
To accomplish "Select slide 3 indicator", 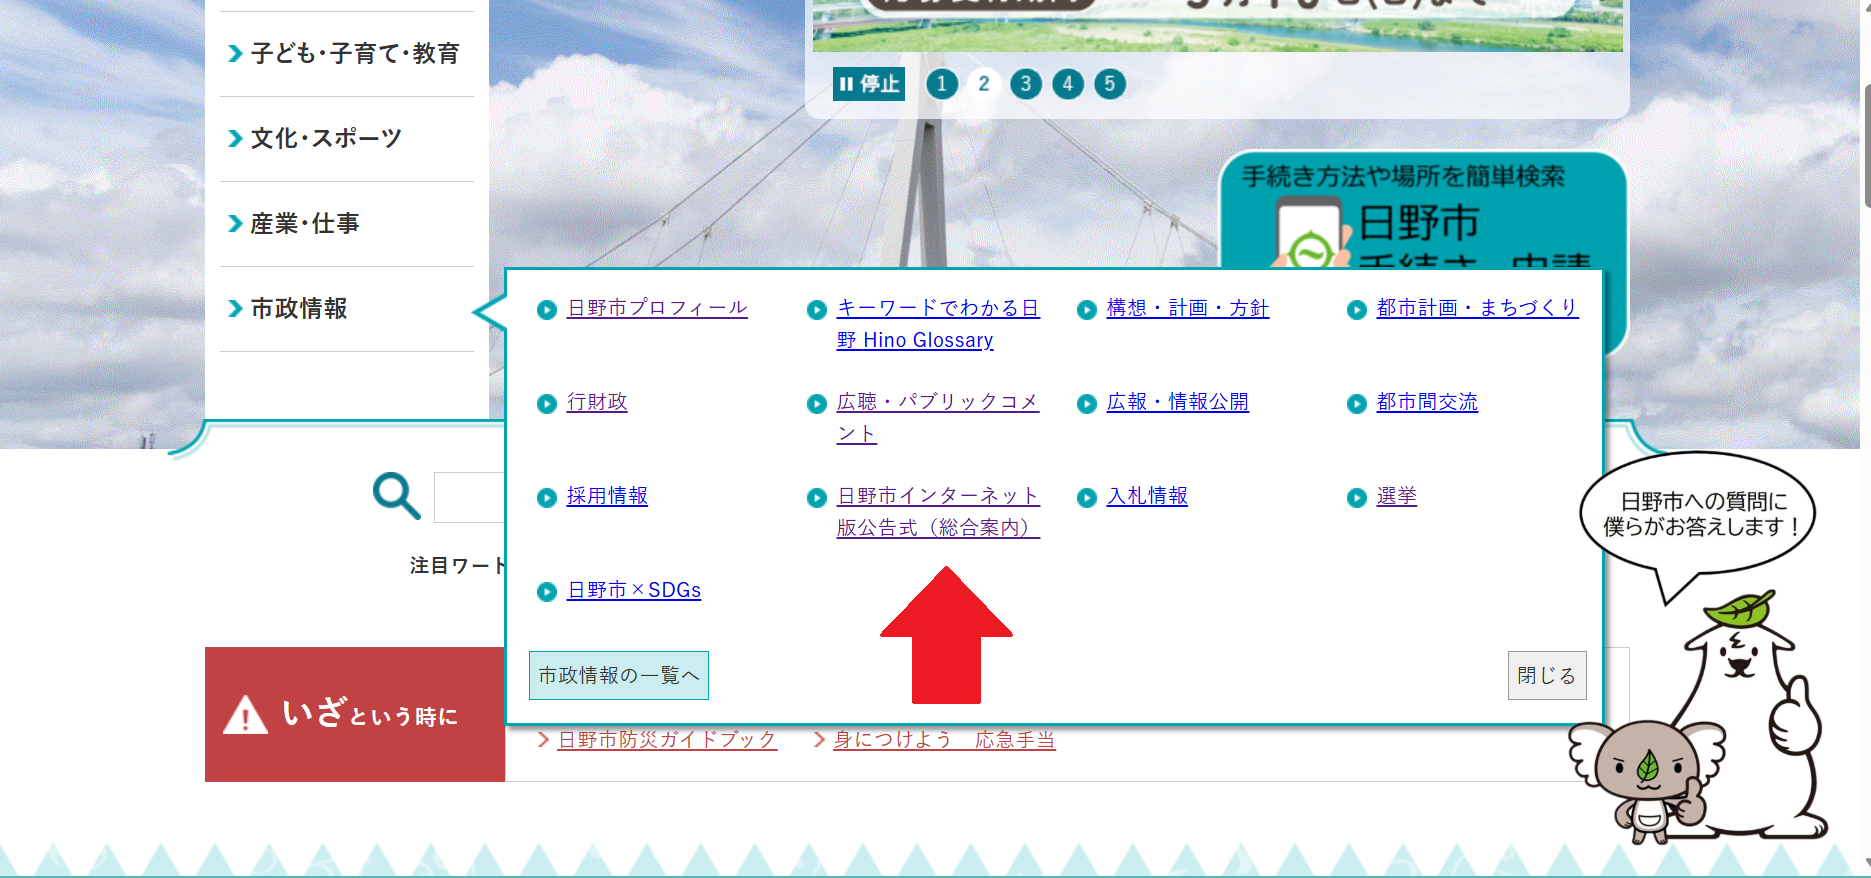I will pos(1025,84).
